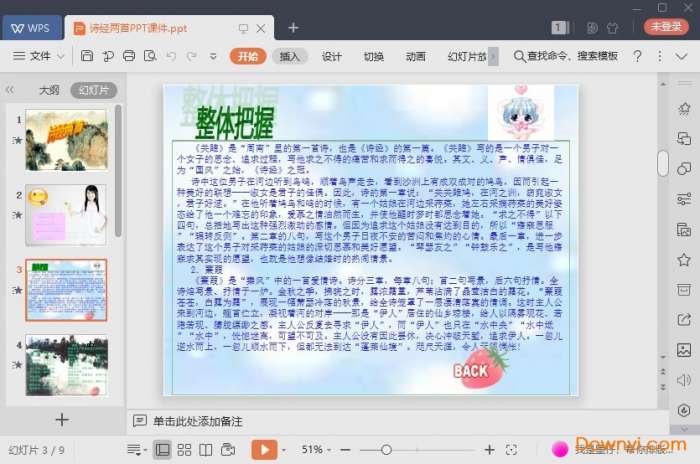Click the animation star under slide 1 number
Image resolution: width=700 pixels, height=464 pixels.
click(18, 140)
